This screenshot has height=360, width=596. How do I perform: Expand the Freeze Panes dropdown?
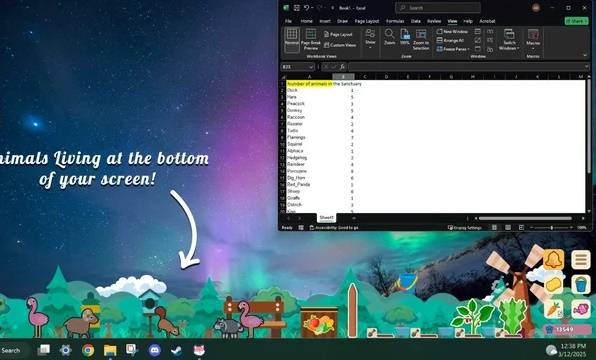click(453, 49)
